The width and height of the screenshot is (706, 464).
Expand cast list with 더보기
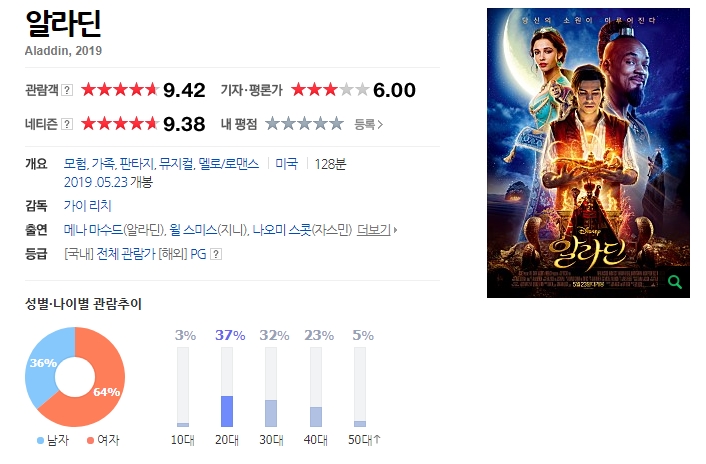click(x=377, y=230)
